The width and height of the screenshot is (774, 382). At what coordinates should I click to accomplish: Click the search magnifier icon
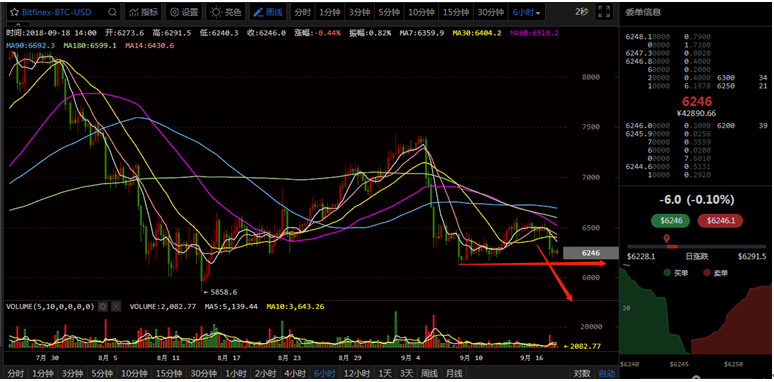[x=112, y=12]
